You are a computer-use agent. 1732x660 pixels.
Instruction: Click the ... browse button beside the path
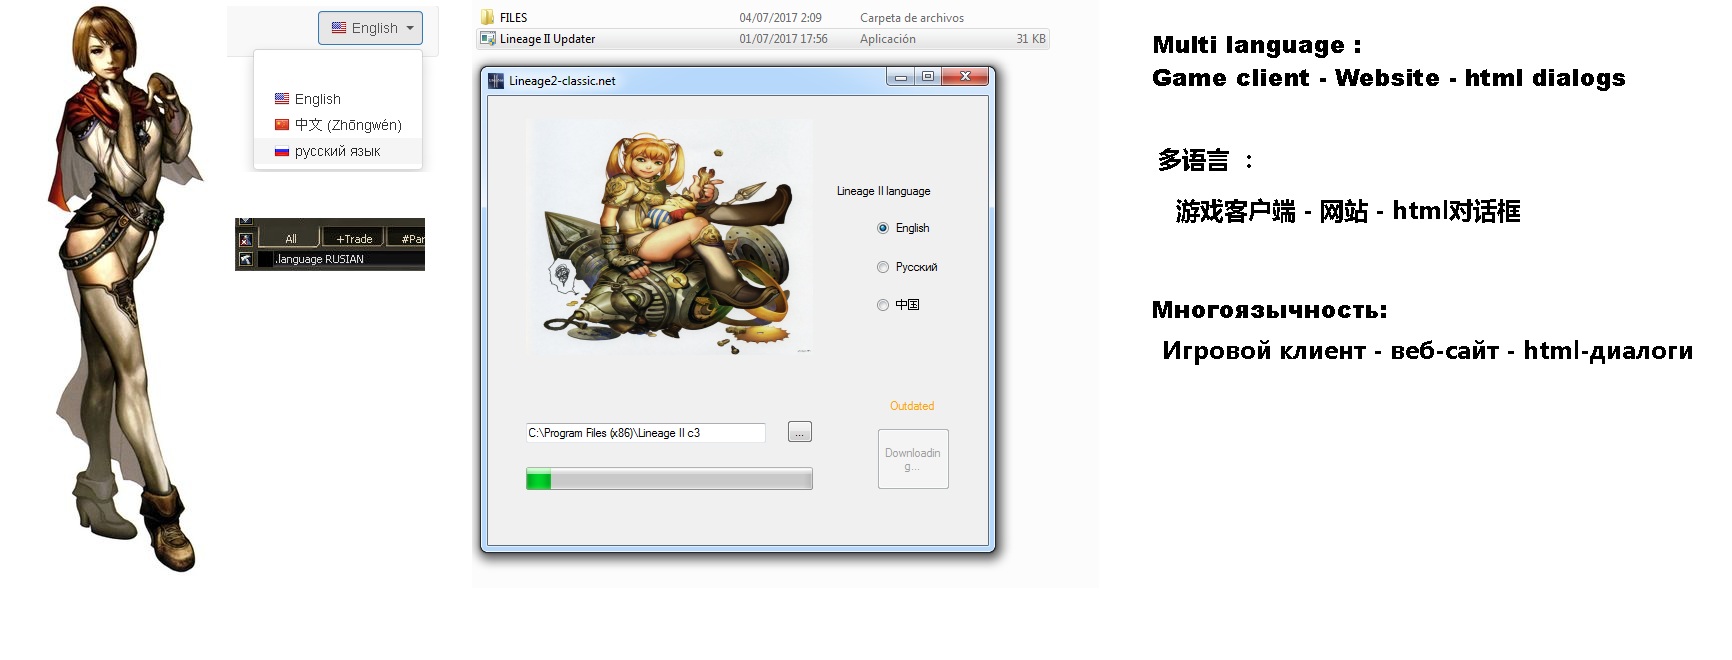coord(800,432)
